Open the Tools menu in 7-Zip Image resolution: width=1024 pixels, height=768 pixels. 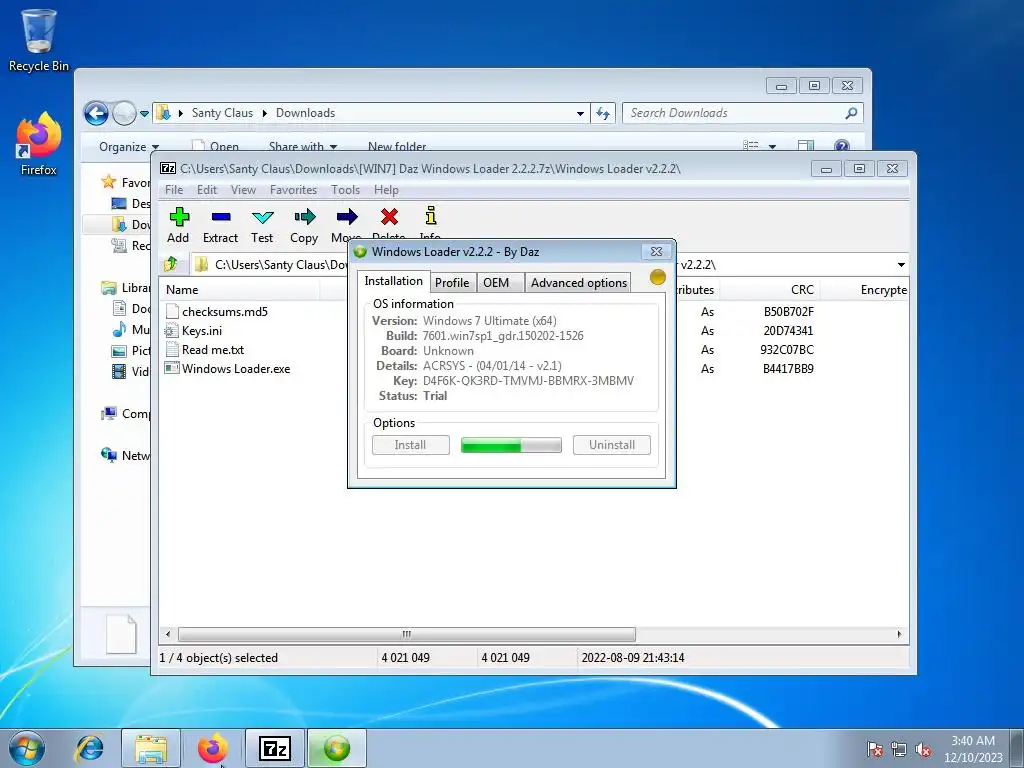coord(345,189)
